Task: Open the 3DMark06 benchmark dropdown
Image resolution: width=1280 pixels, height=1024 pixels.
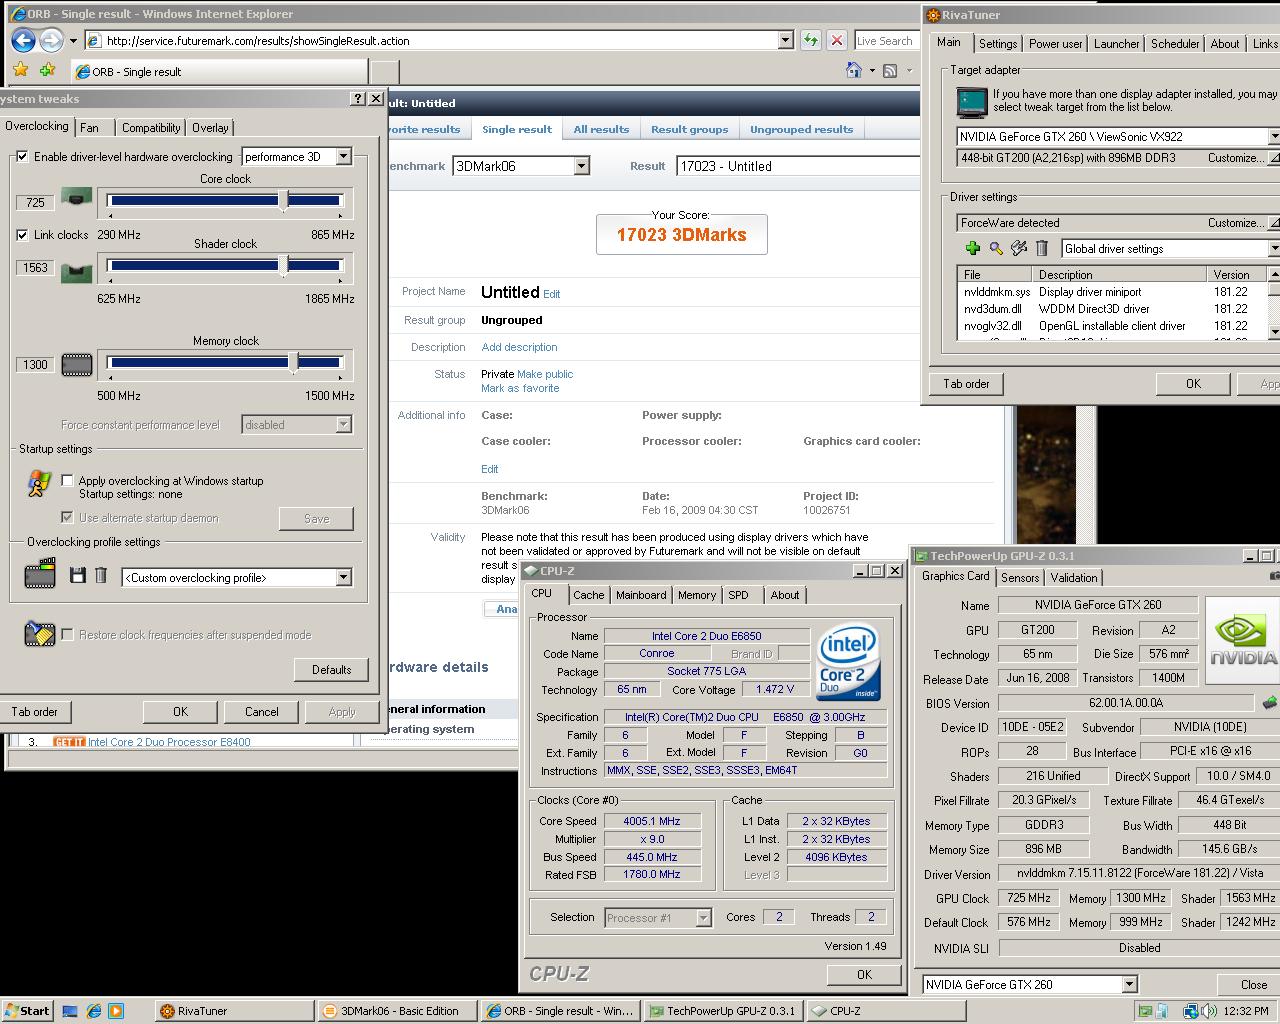Action: point(581,166)
